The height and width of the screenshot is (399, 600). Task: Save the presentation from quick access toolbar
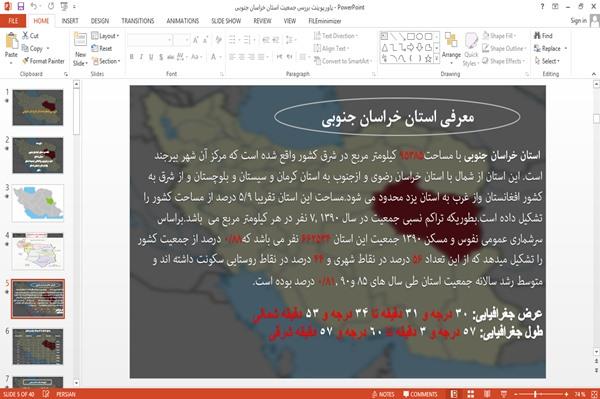pyautogui.click(x=21, y=7)
